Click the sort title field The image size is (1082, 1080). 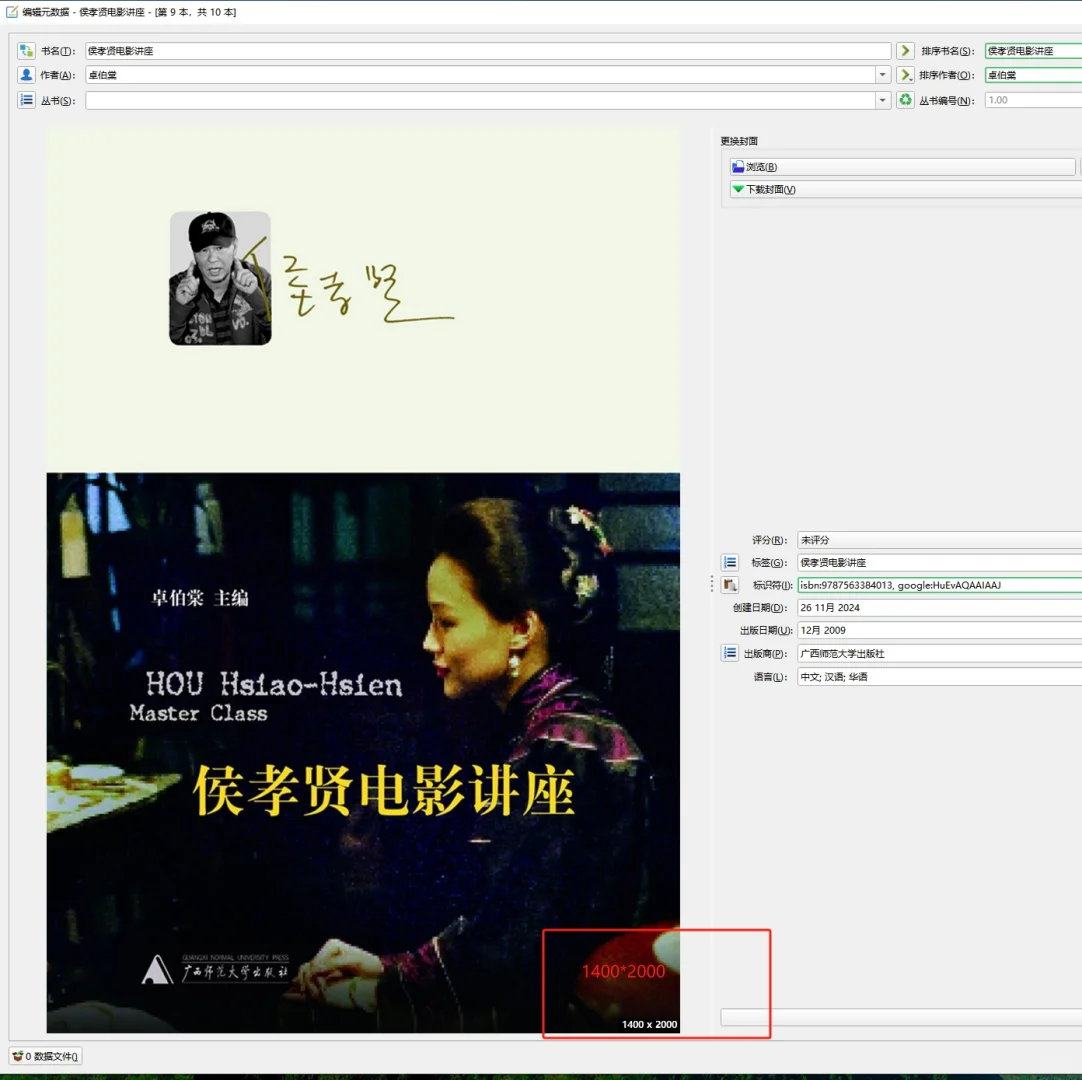pos(1033,50)
